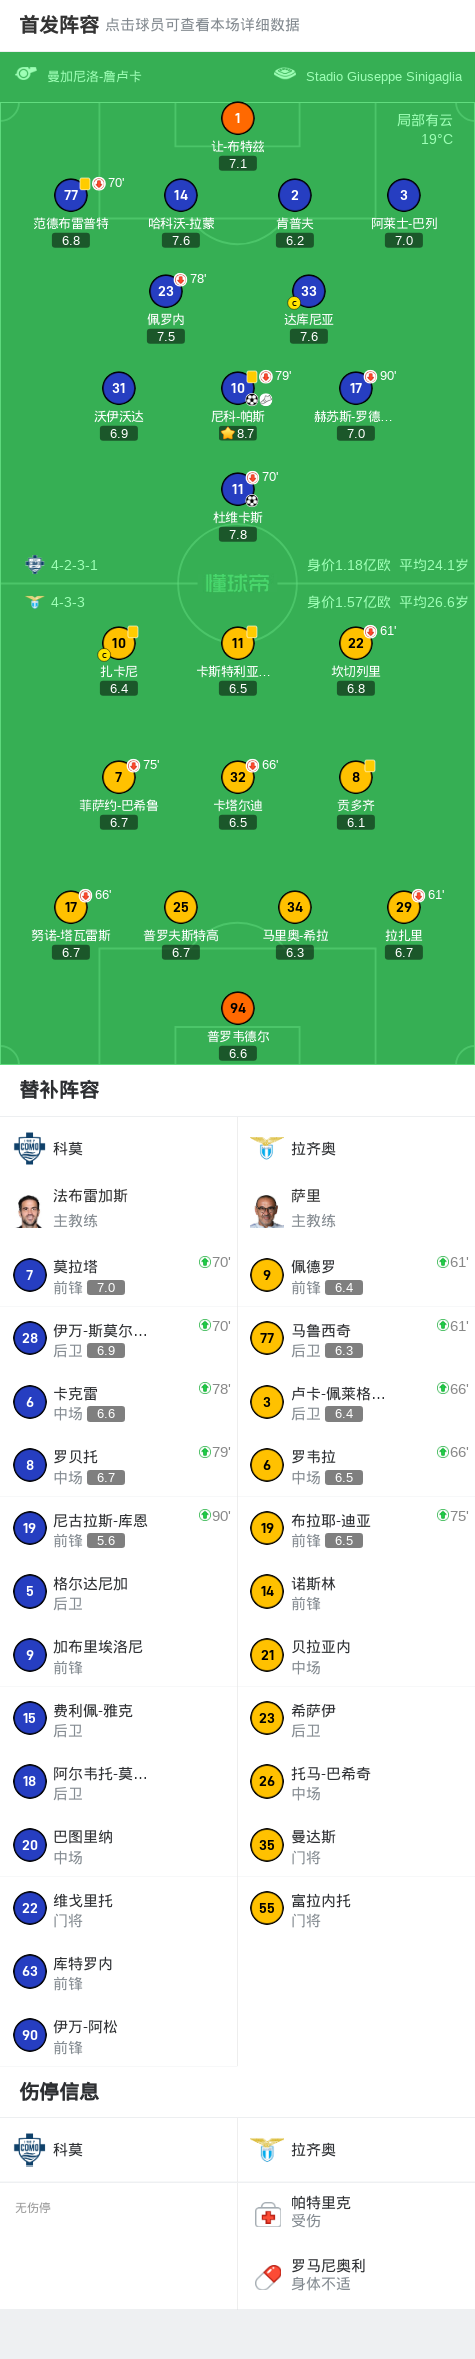This screenshot has height=2359, width=475.
Task: Click the Lazio eagle logo in injury section
Action: click(267, 2149)
